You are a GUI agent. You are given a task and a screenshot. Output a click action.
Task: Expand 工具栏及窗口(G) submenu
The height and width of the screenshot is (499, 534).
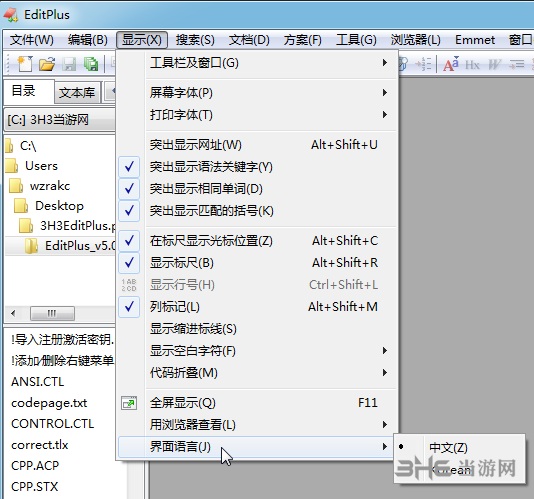[258, 63]
